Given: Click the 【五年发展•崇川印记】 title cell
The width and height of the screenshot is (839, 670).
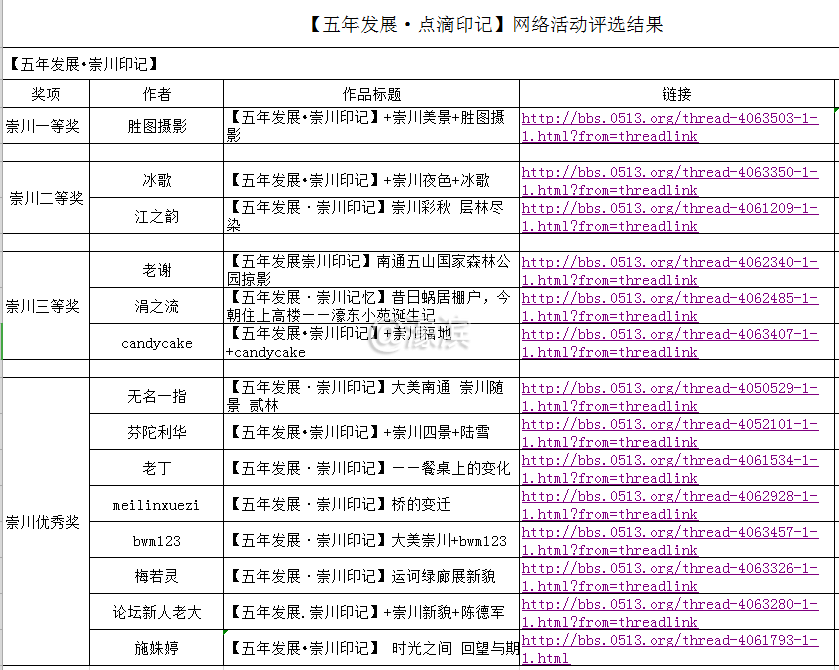Looking at the screenshot, I should click(75, 62).
